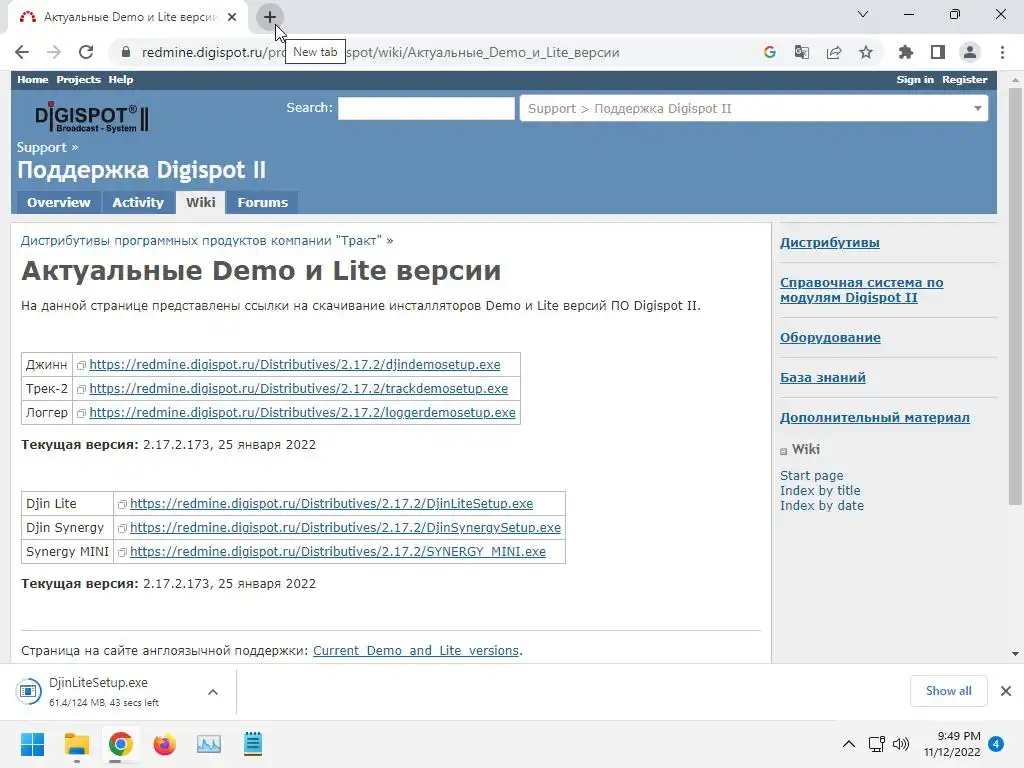
Task: Click external link icon beside SYNERGY_MINI.exe
Action: pos(122,552)
